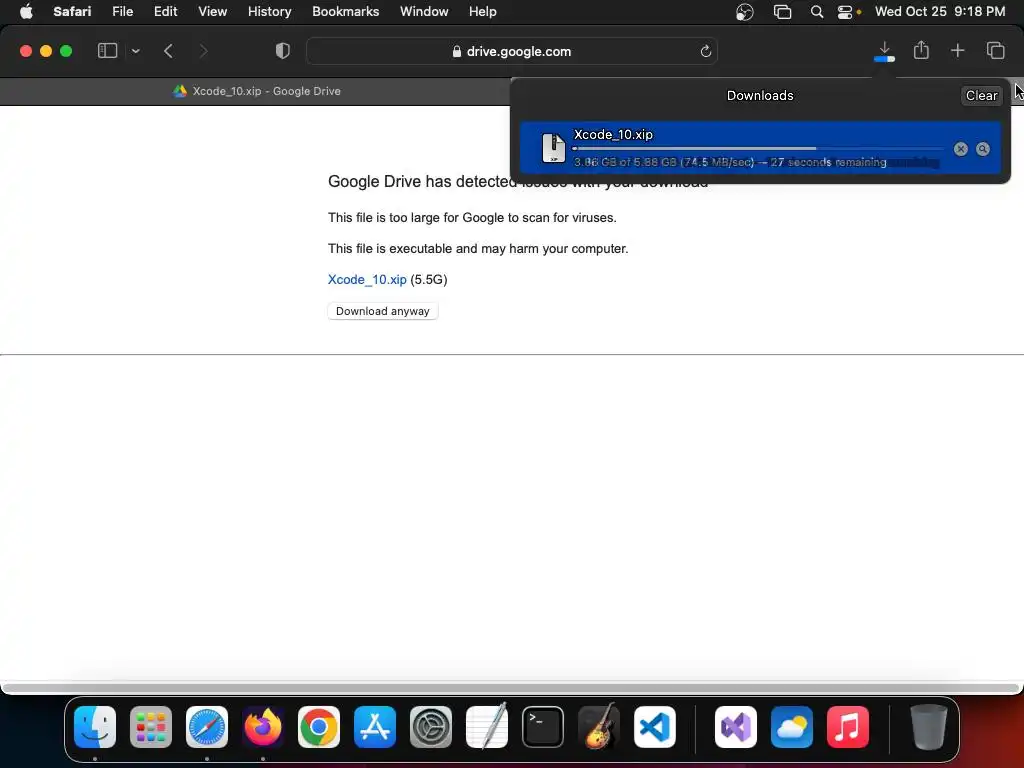
Task: Open the Trash in the Dock
Action: (929, 727)
